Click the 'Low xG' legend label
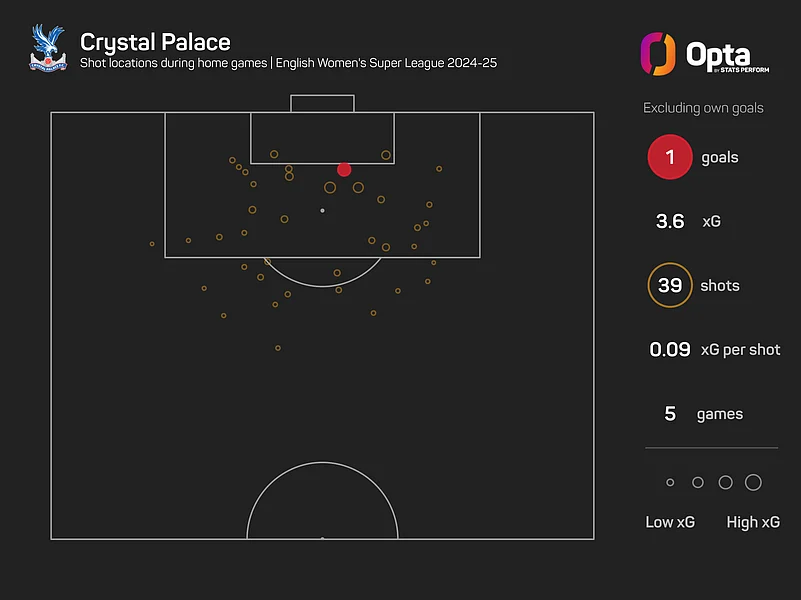Screen dimensions: 801x600 [670, 522]
